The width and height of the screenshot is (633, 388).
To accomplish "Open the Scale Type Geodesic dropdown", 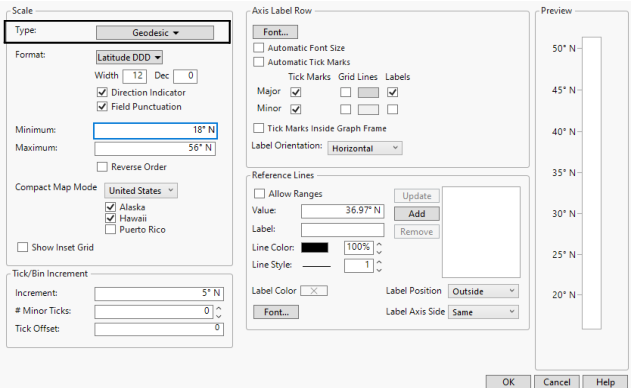I will pos(155,33).
